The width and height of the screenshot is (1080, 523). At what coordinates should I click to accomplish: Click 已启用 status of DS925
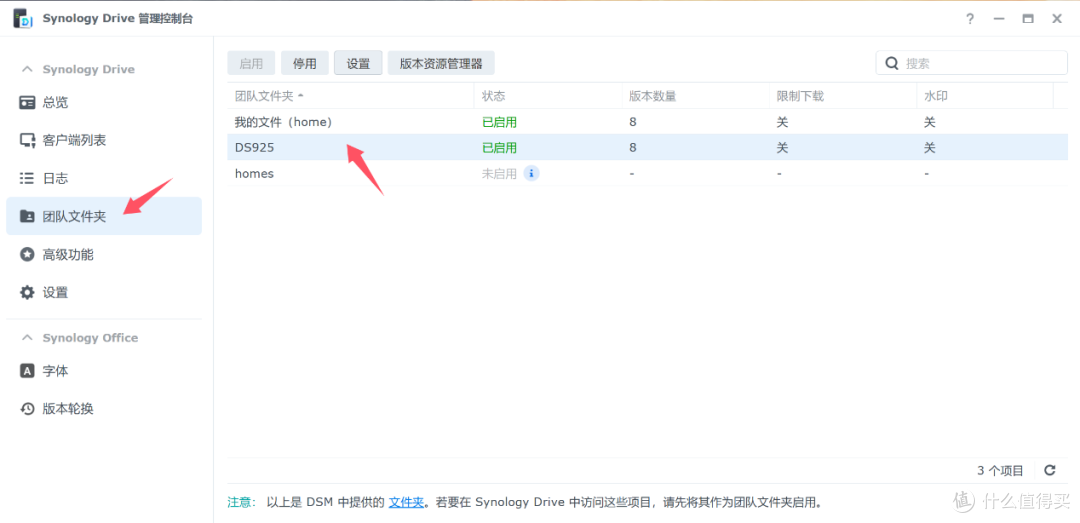pos(499,148)
